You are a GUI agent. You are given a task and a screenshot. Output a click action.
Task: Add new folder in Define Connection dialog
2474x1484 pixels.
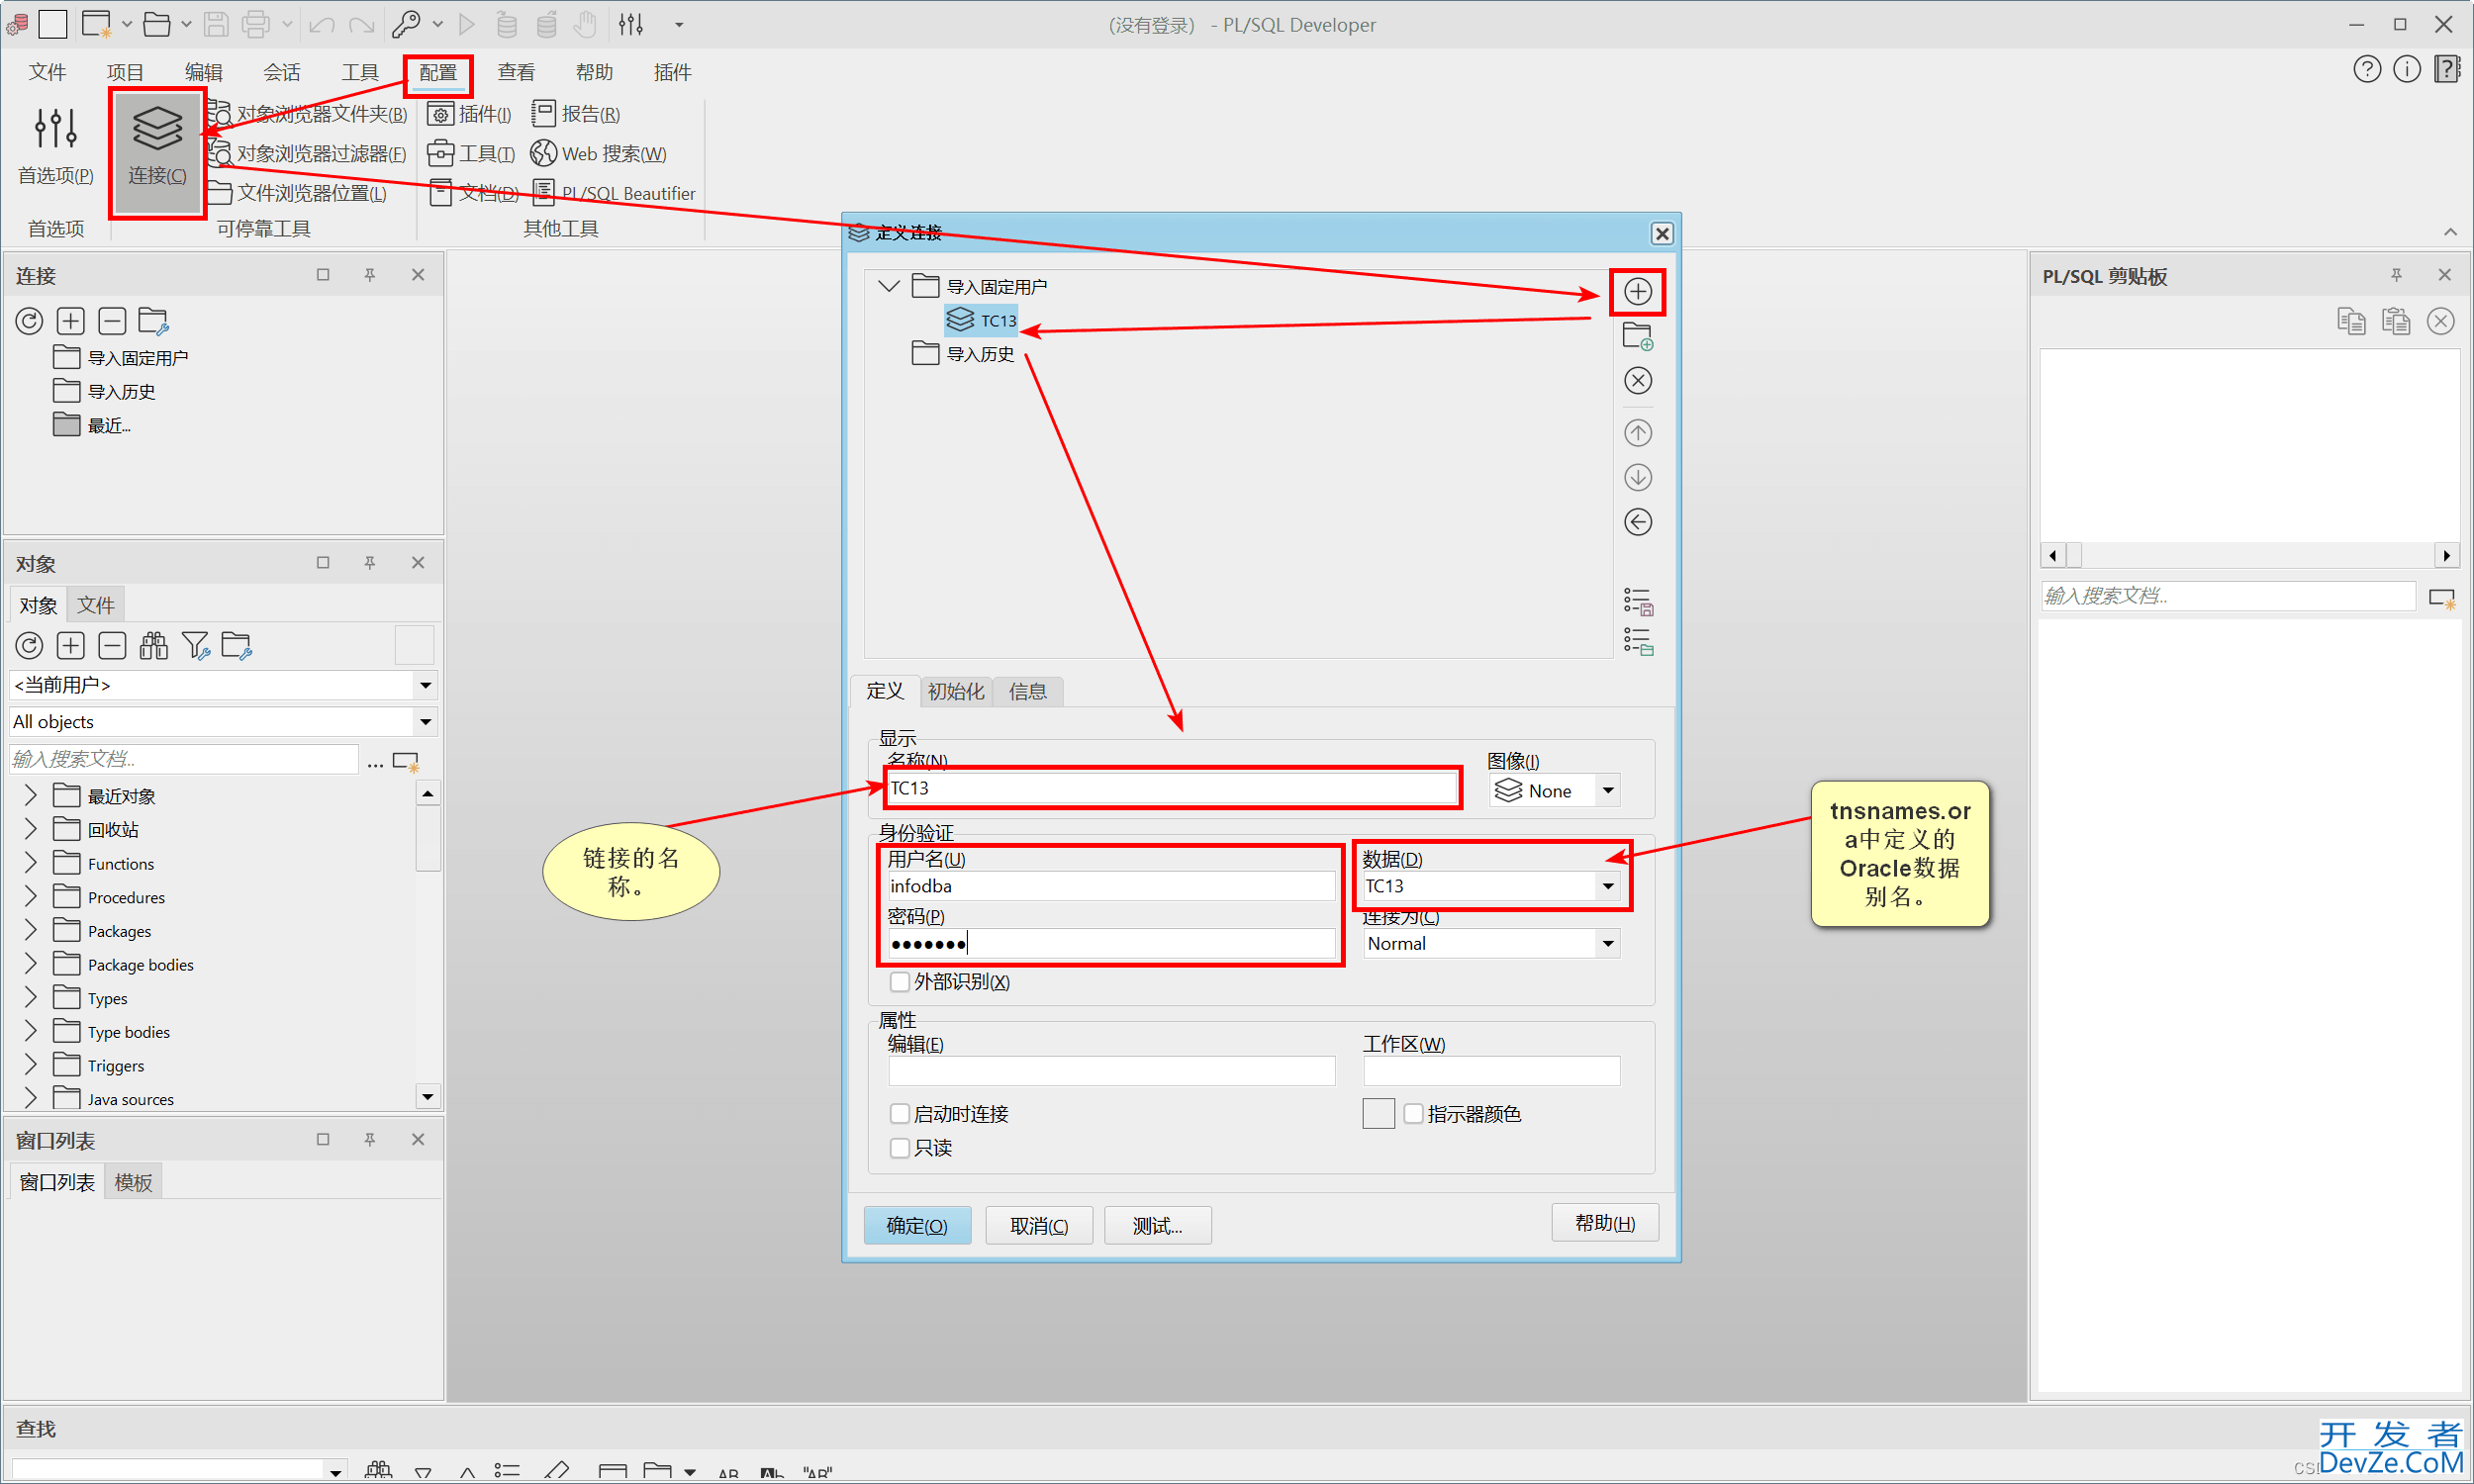pos(1637,336)
